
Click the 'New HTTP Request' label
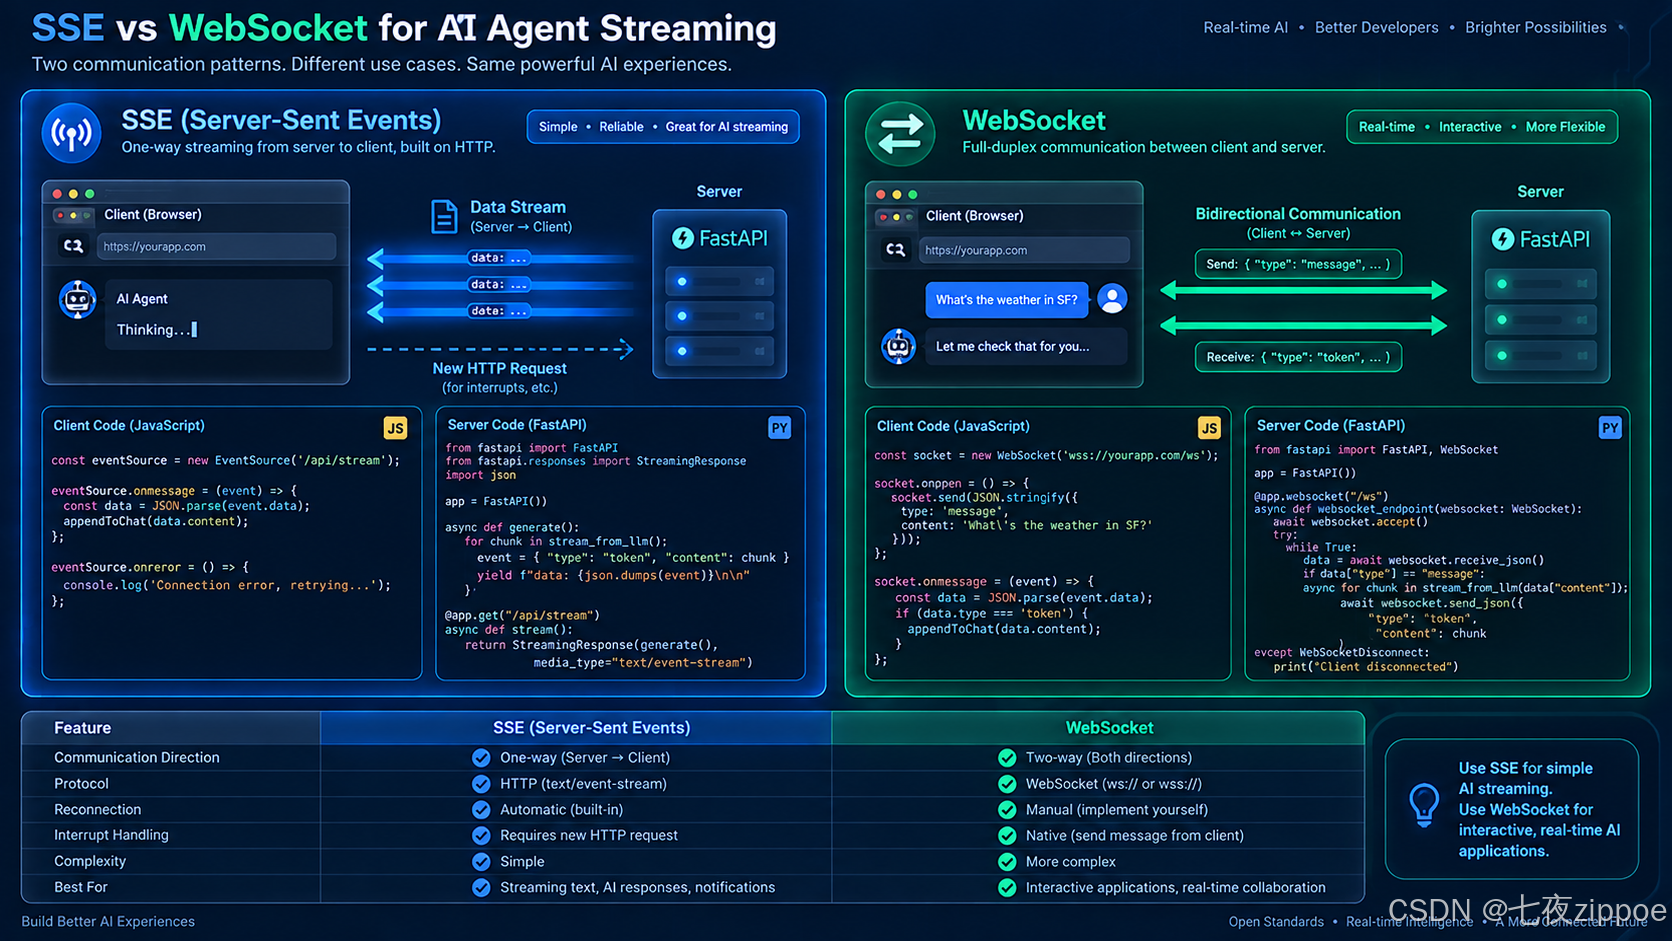500,368
